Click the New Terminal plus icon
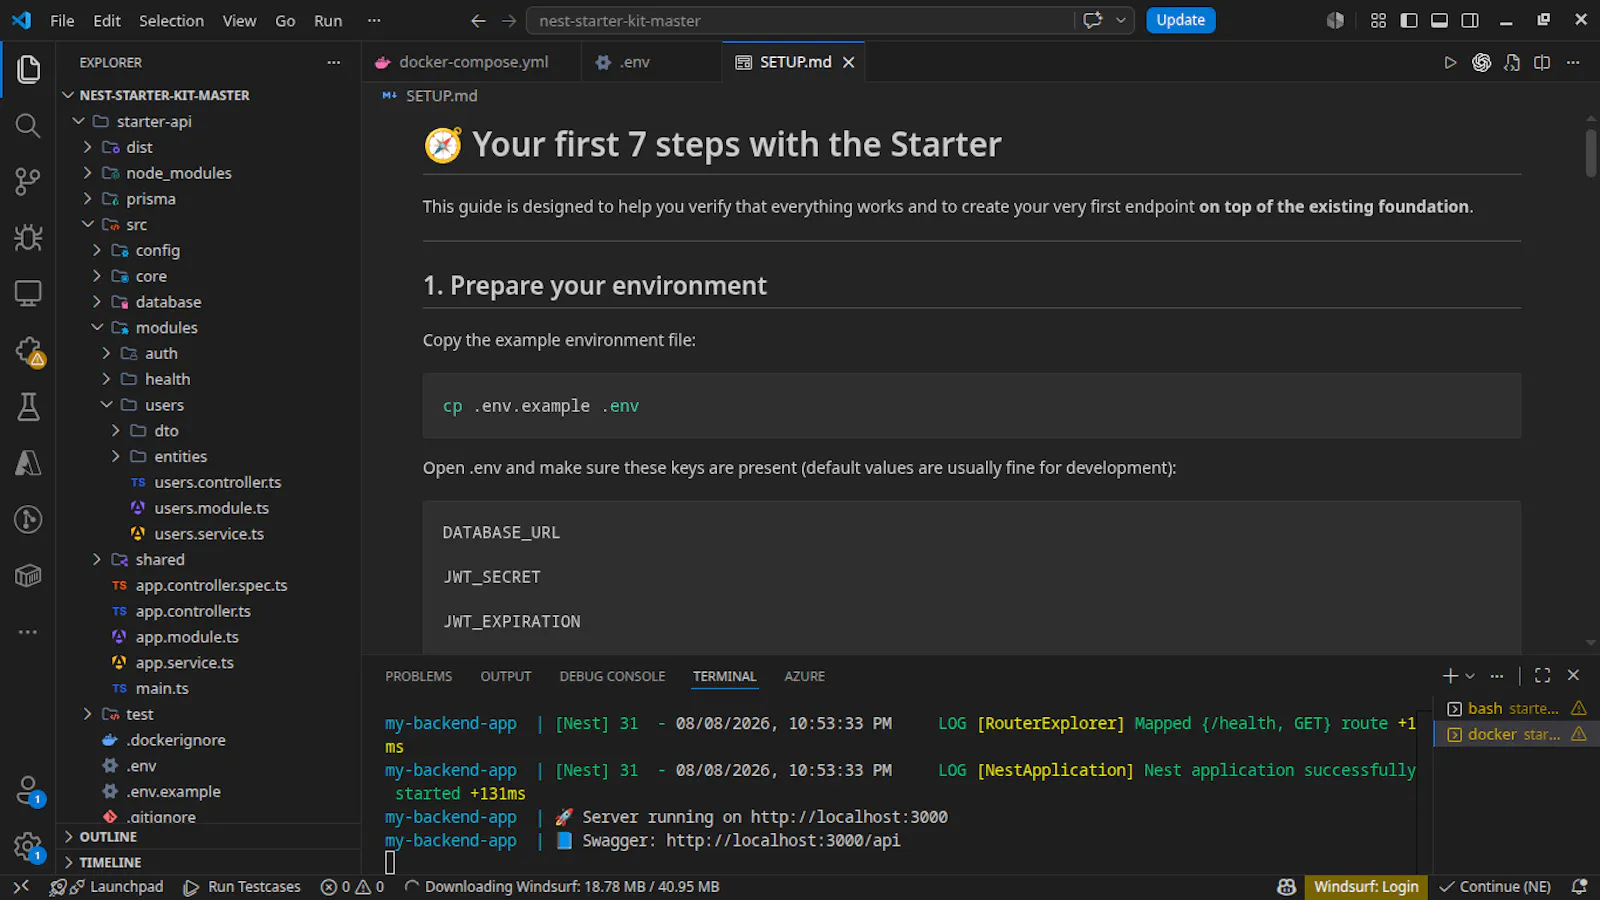Screen dimensions: 1600x900 pos(1450,676)
